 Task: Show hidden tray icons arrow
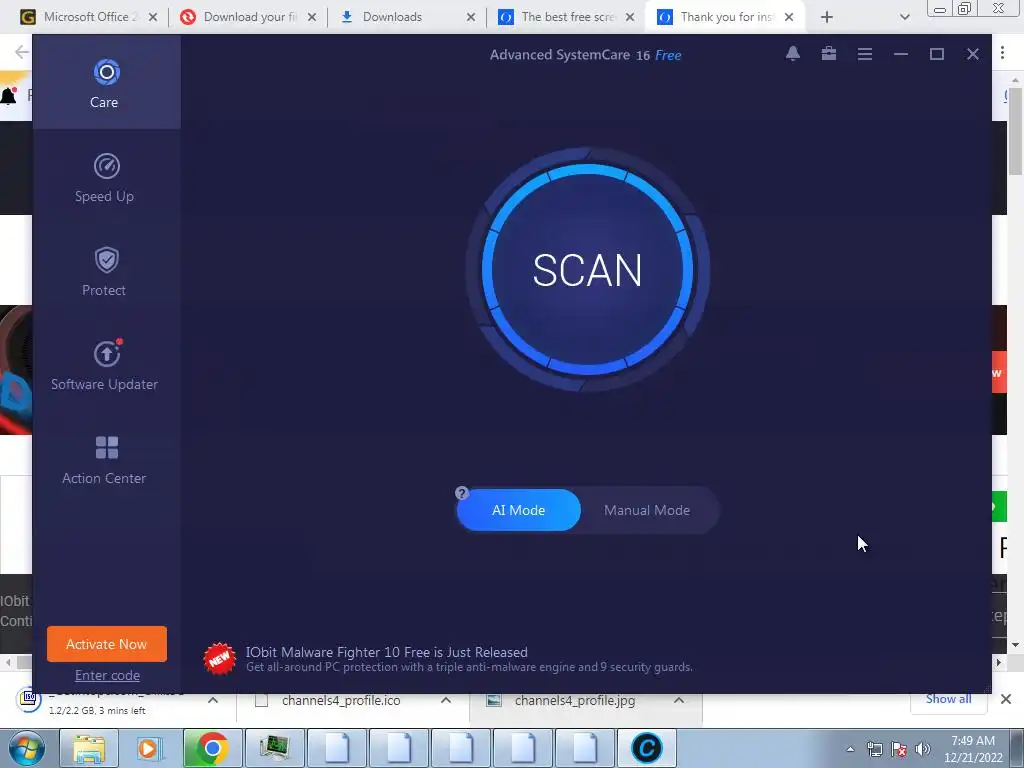tap(850, 749)
